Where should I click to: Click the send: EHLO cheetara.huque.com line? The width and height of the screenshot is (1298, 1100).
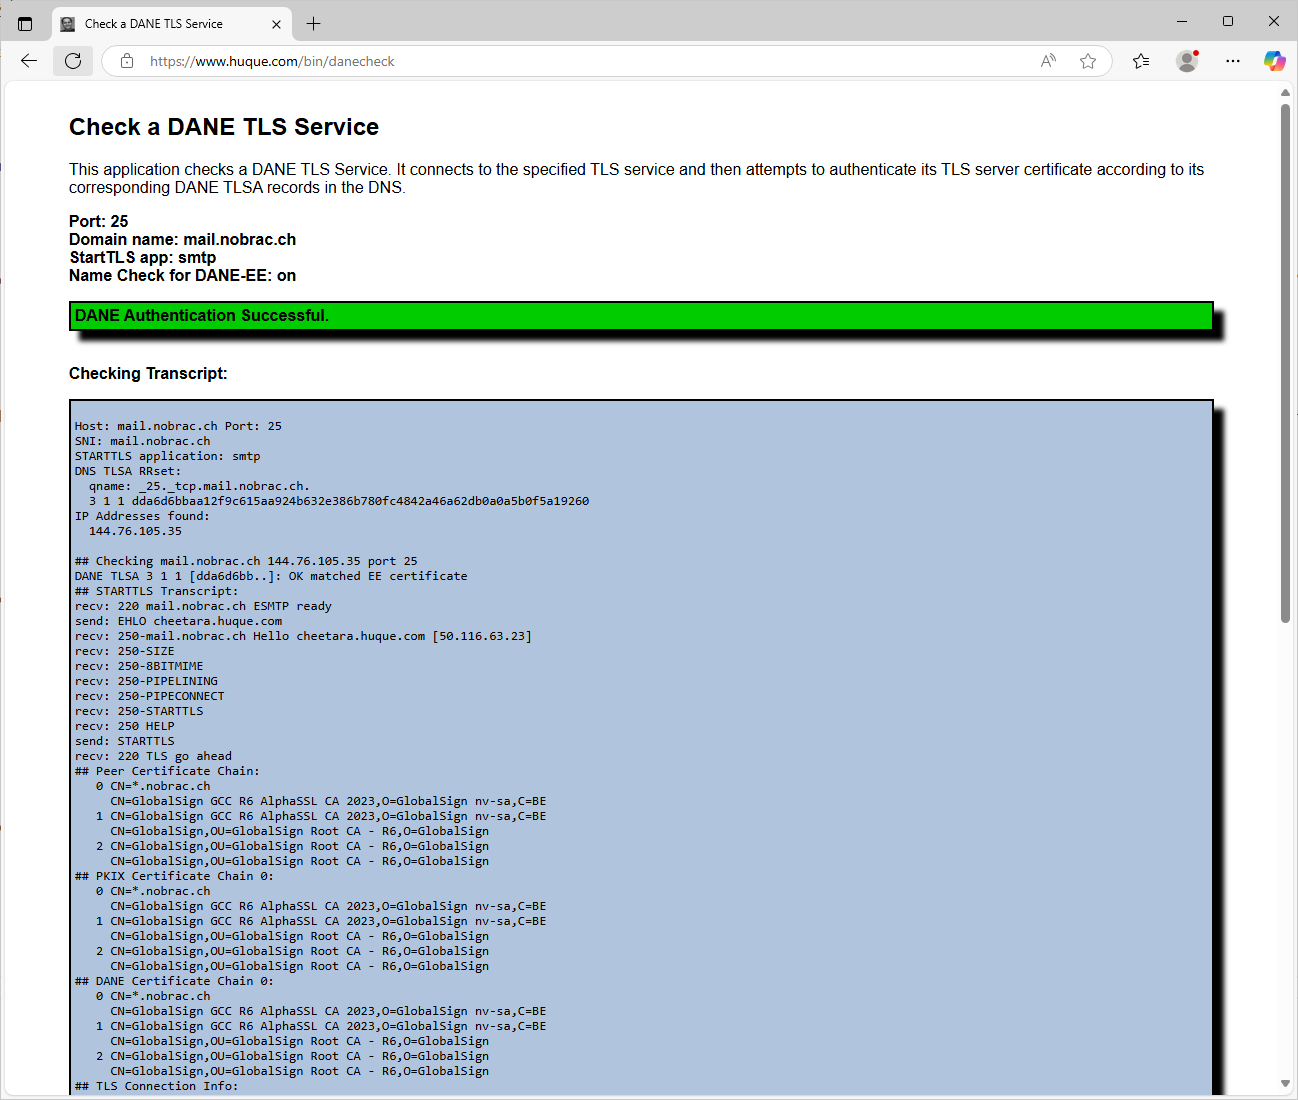point(178,621)
